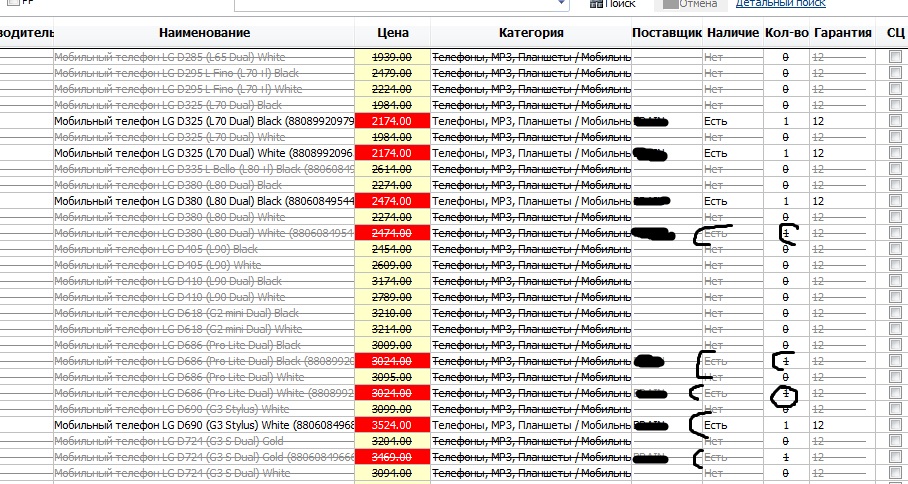Open the search combo box dropdown arrow
The height and width of the screenshot is (484, 908).
[561, 3]
